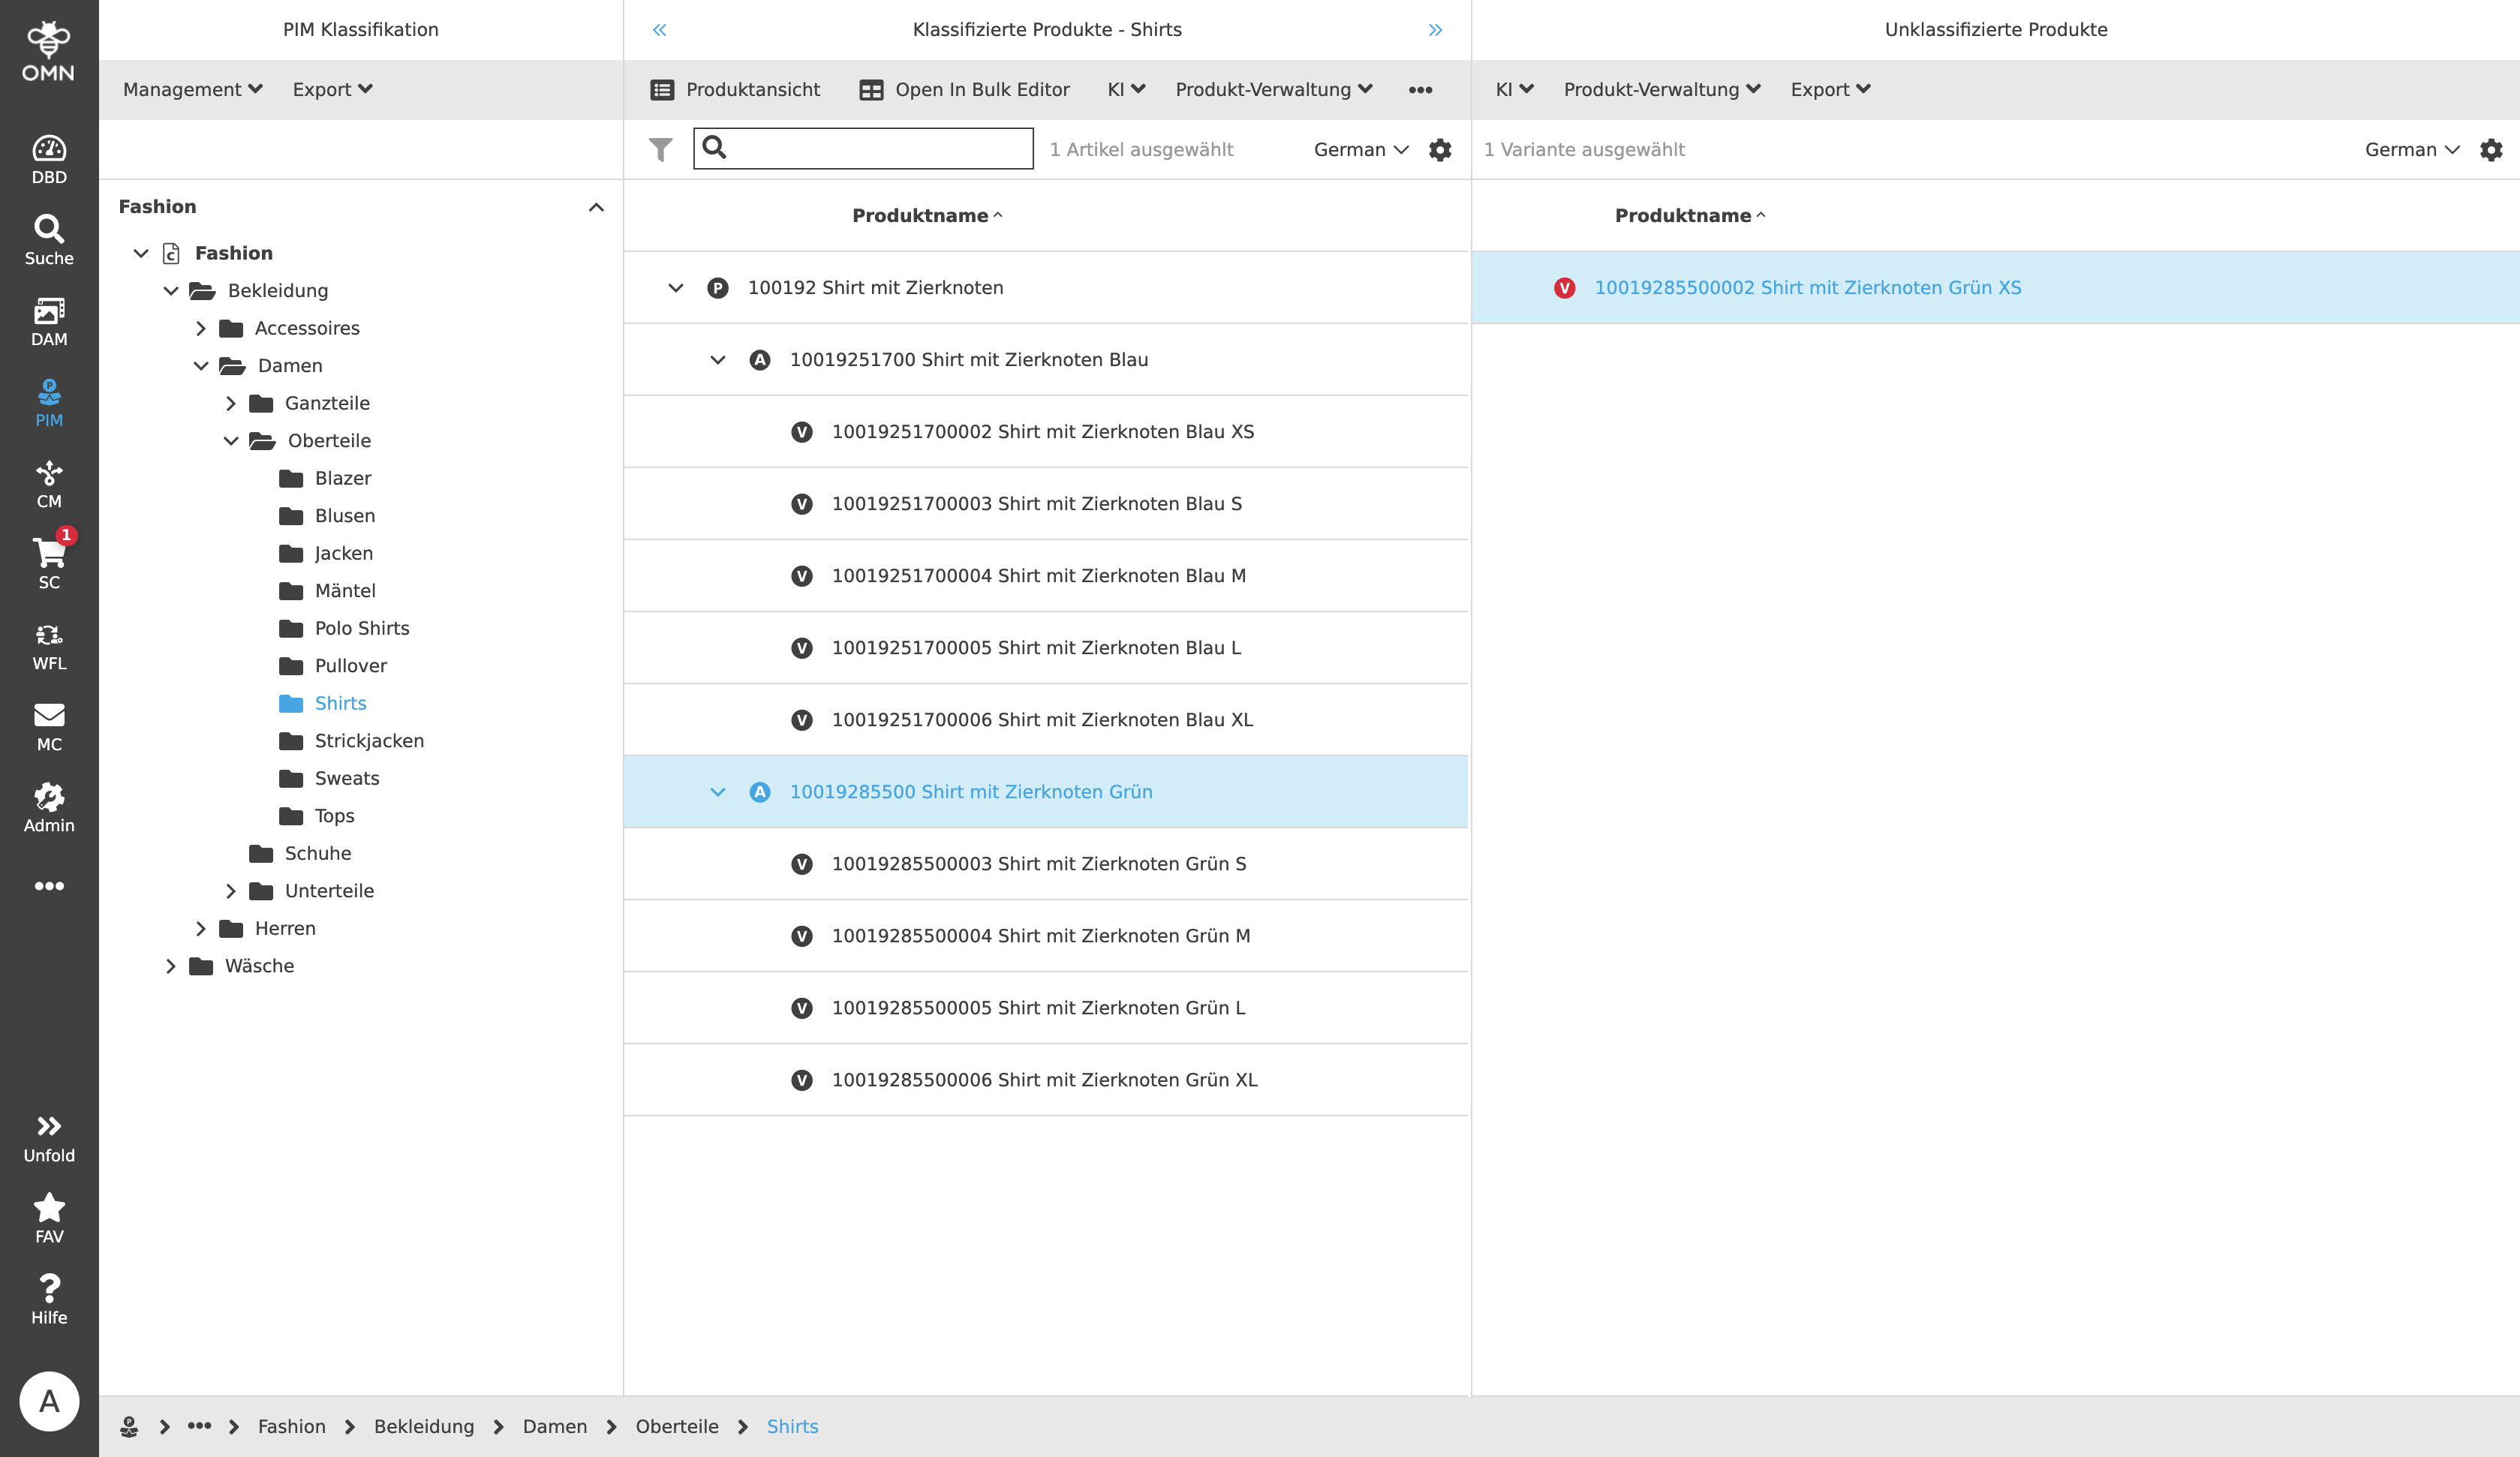This screenshot has height=1457, width=2520.
Task: Click the Hilfe help icon
Action: click(x=49, y=1296)
